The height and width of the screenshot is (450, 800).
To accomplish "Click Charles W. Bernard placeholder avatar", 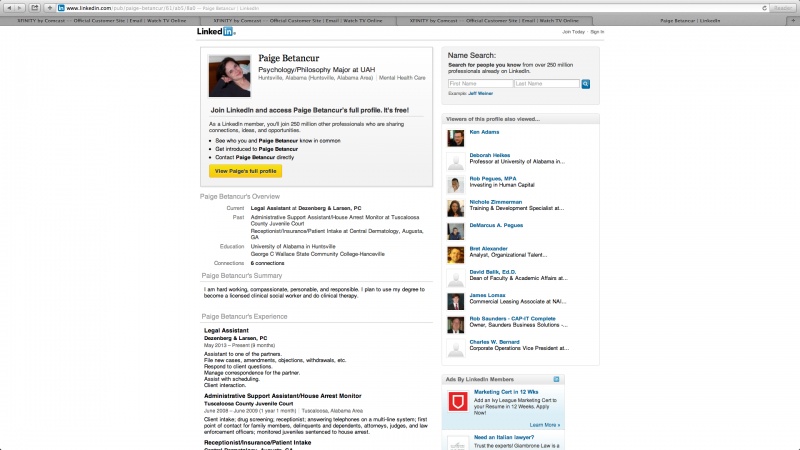I will [456, 348].
